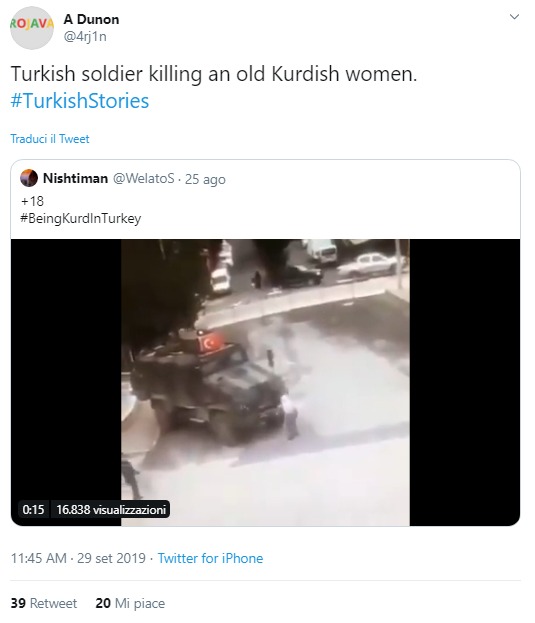Click the Traduci il Tweet link
Viewport: 535px width, 623px height.
point(50,139)
